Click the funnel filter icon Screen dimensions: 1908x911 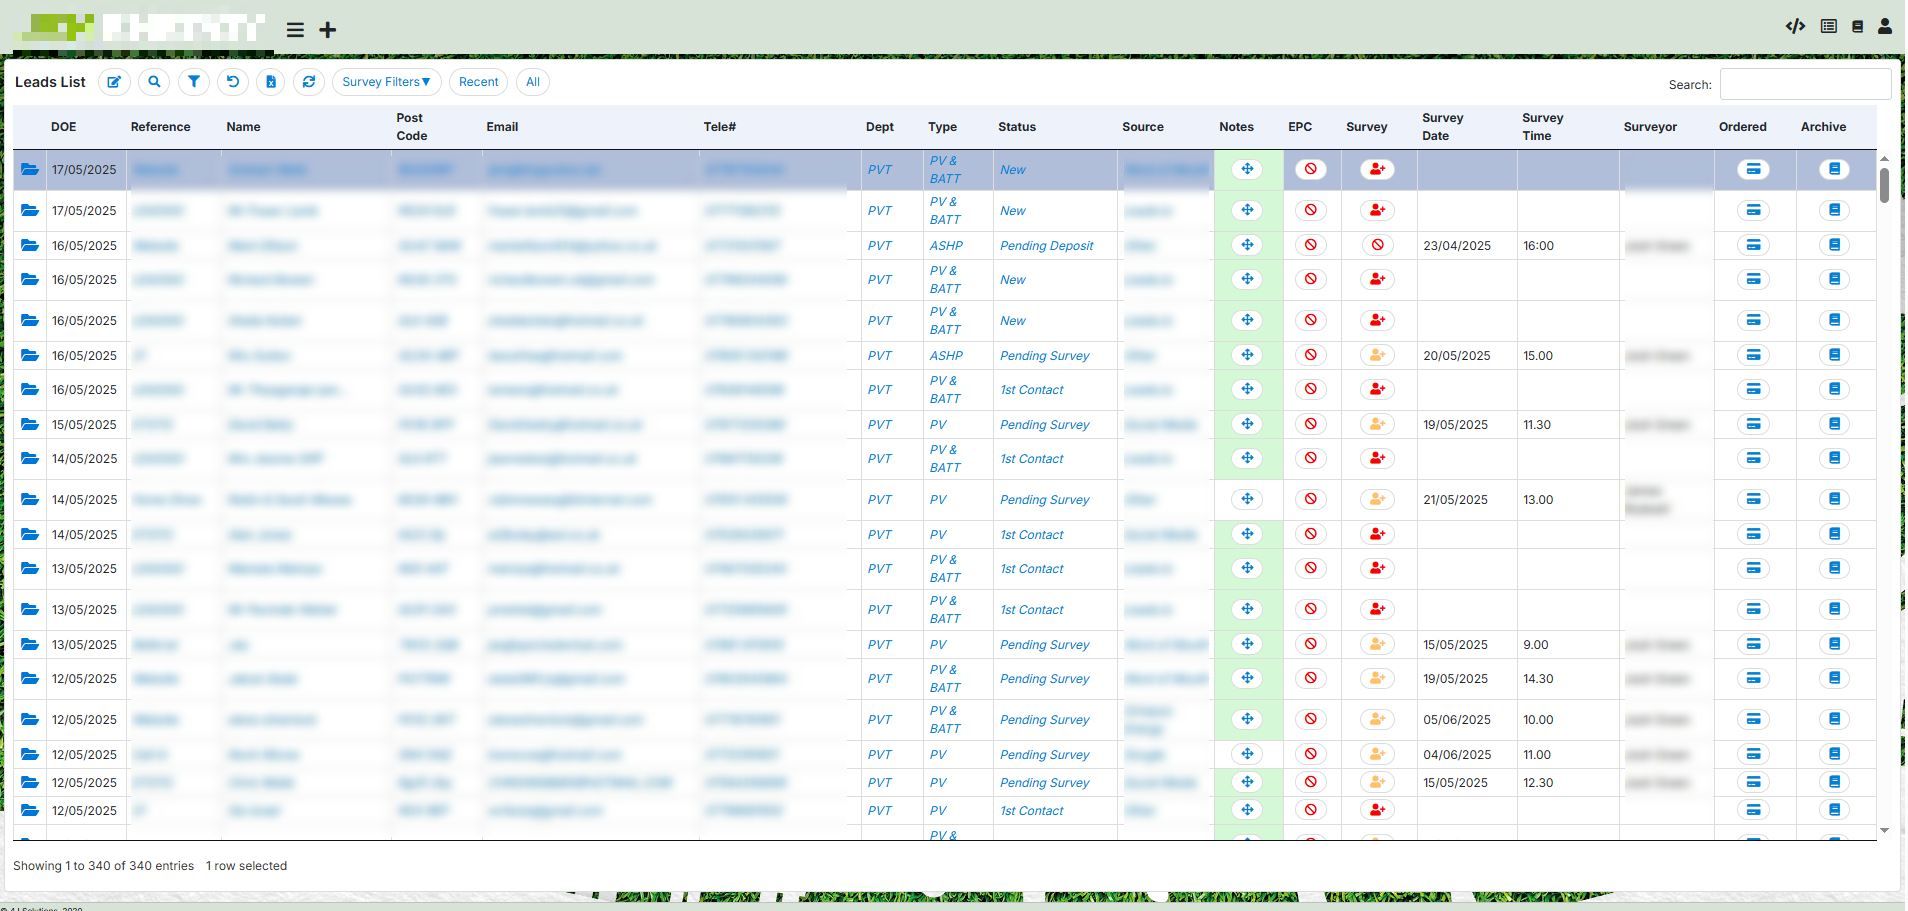tap(194, 82)
